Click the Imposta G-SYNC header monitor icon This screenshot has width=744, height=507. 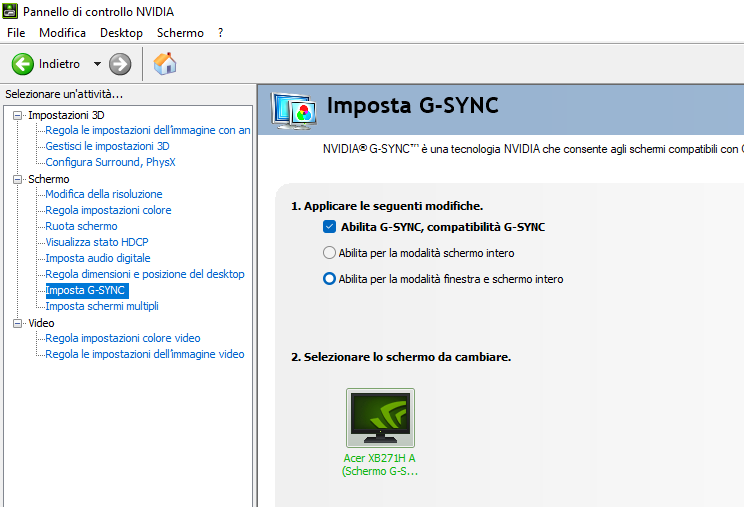[294, 111]
